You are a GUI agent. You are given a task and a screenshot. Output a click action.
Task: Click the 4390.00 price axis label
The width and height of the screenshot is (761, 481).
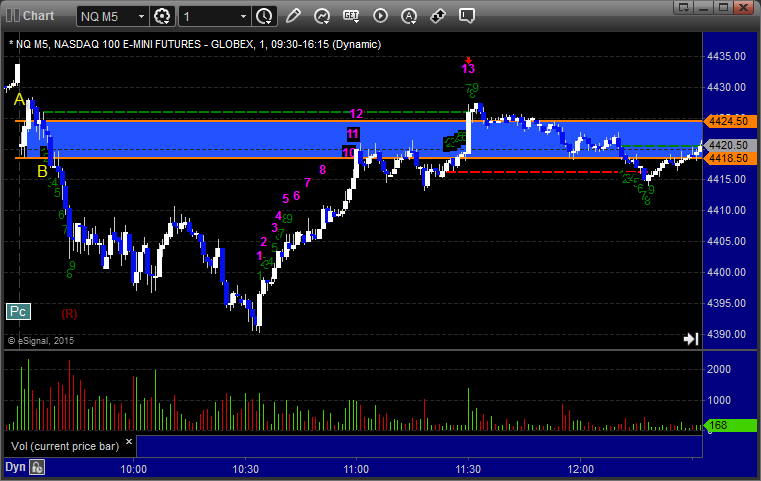point(727,334)
